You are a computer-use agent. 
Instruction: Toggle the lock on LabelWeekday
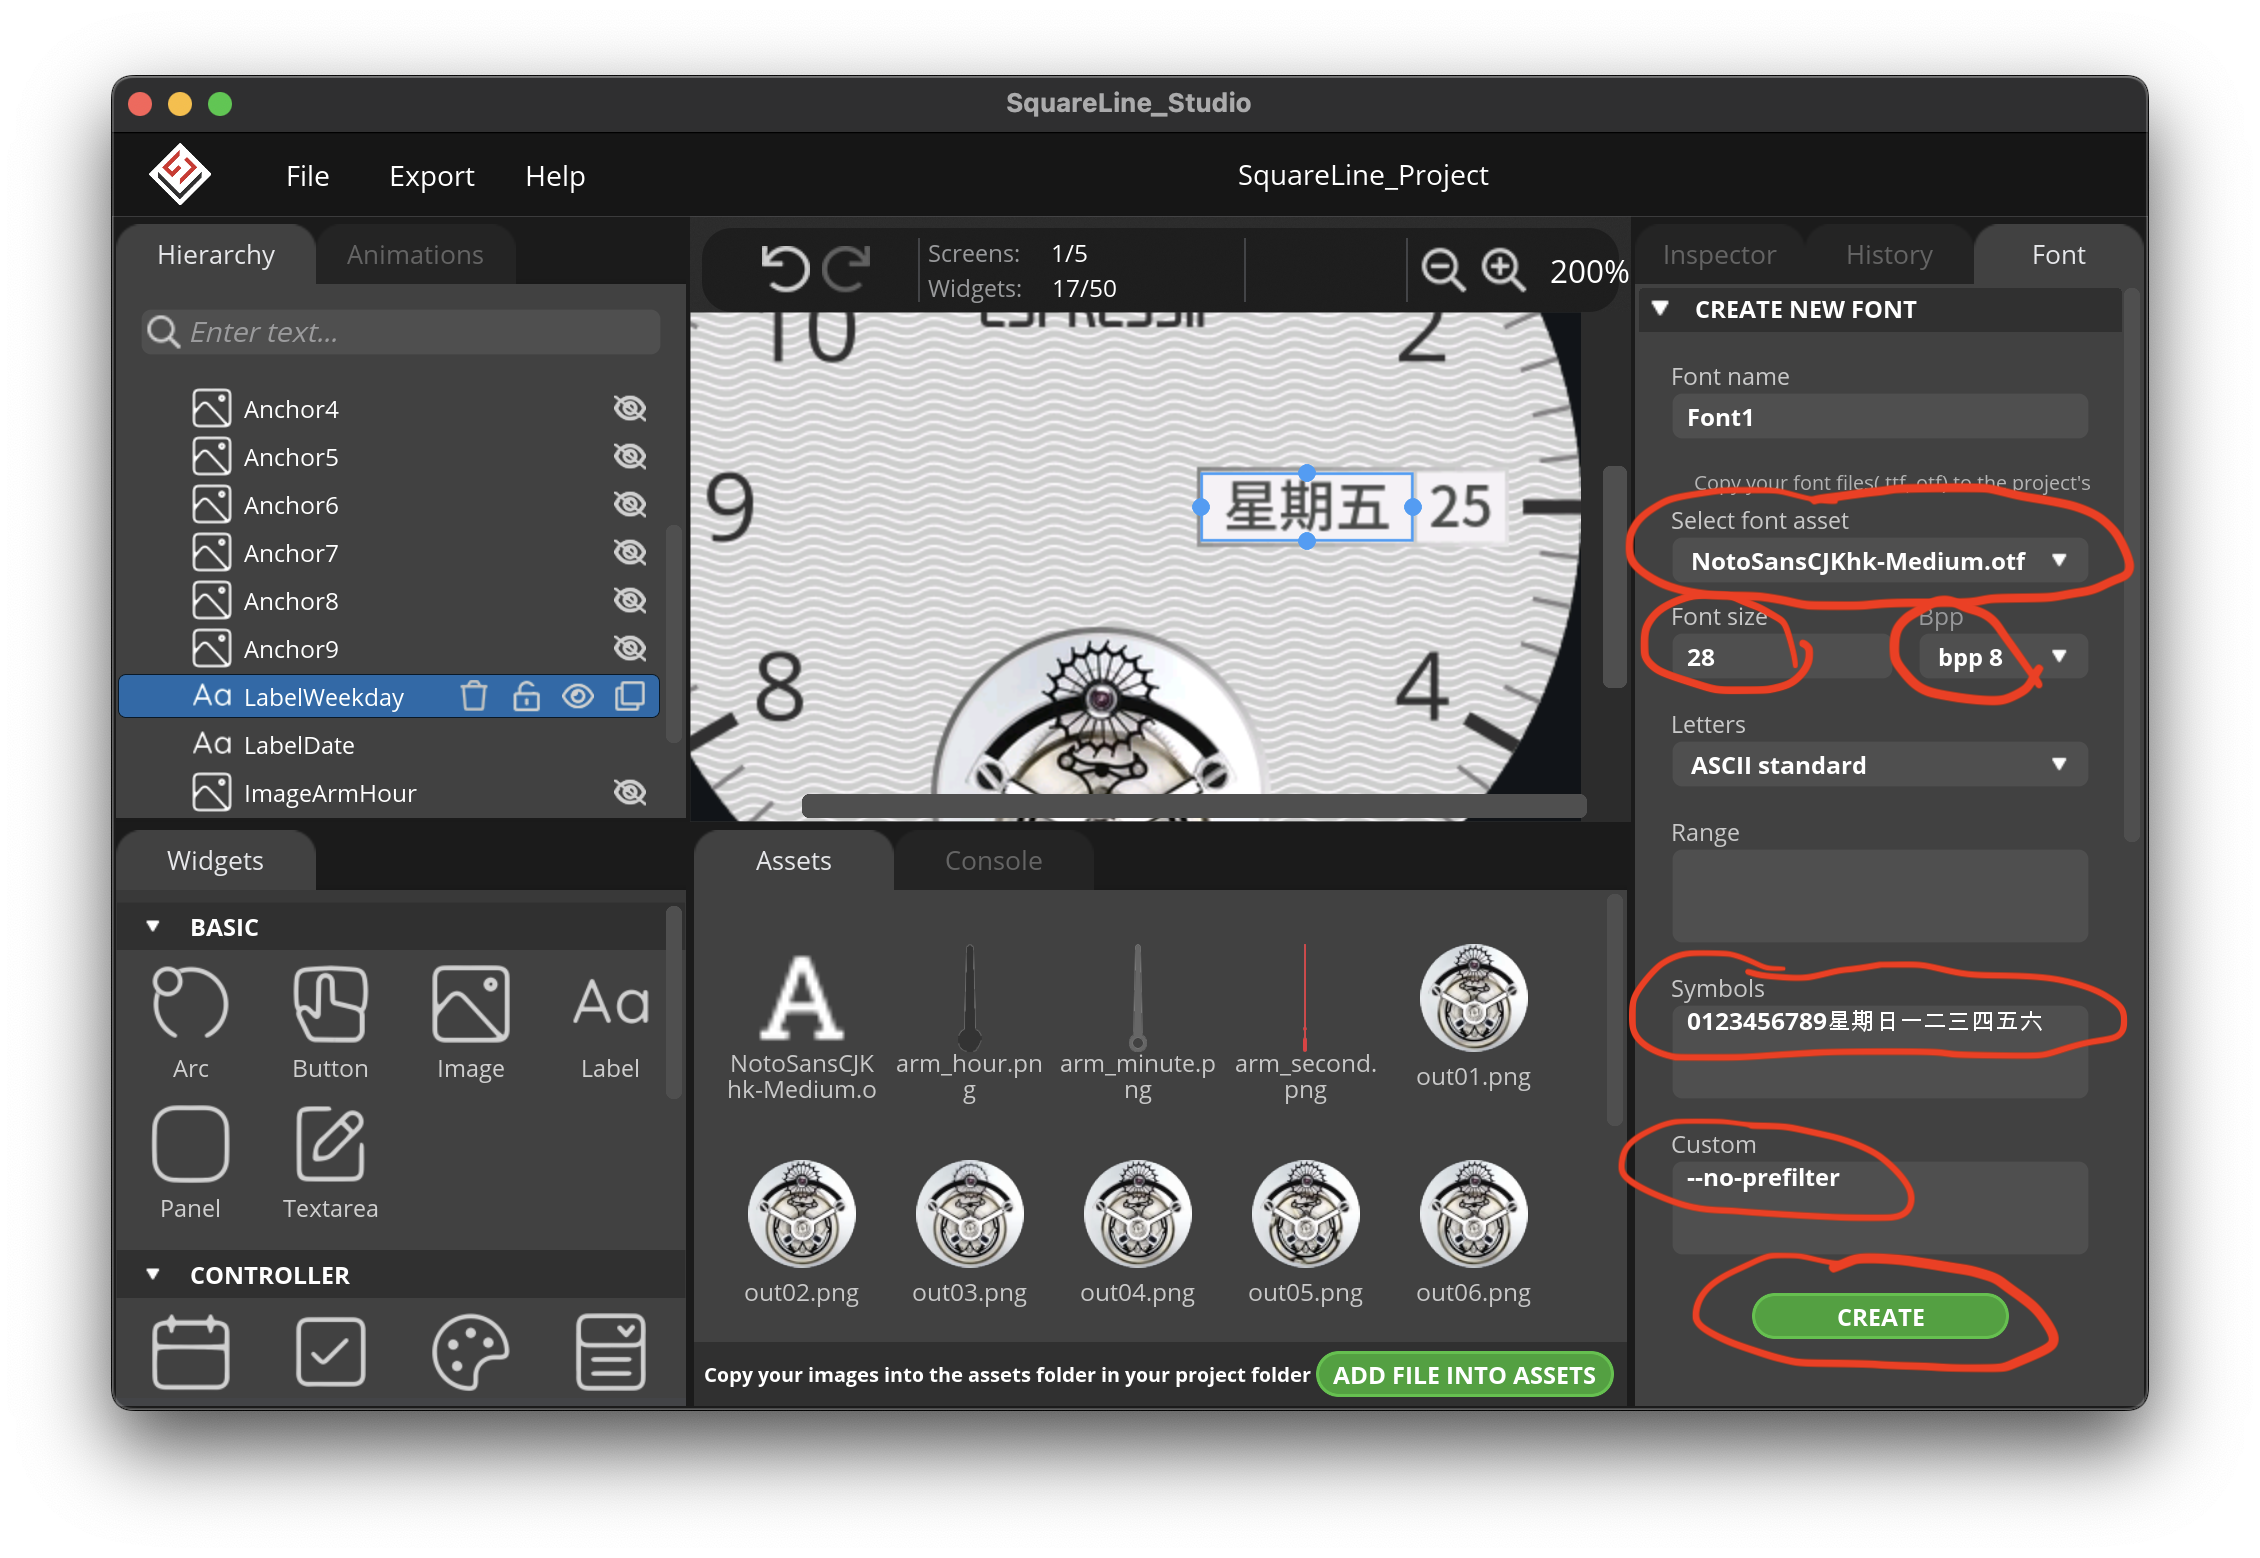(x=526, y=696)
